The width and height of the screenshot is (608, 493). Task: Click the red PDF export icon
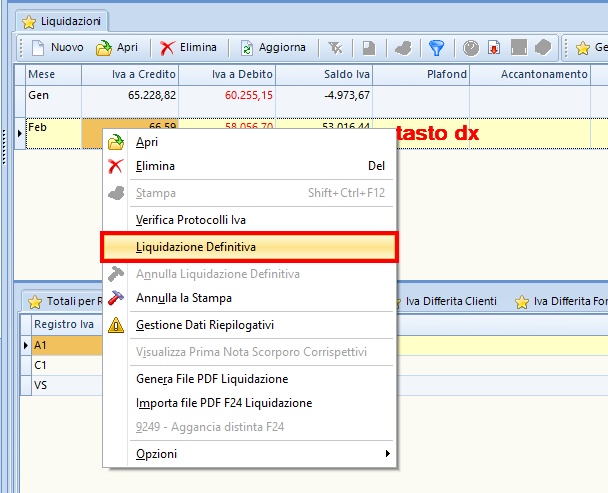pos(494,47)
